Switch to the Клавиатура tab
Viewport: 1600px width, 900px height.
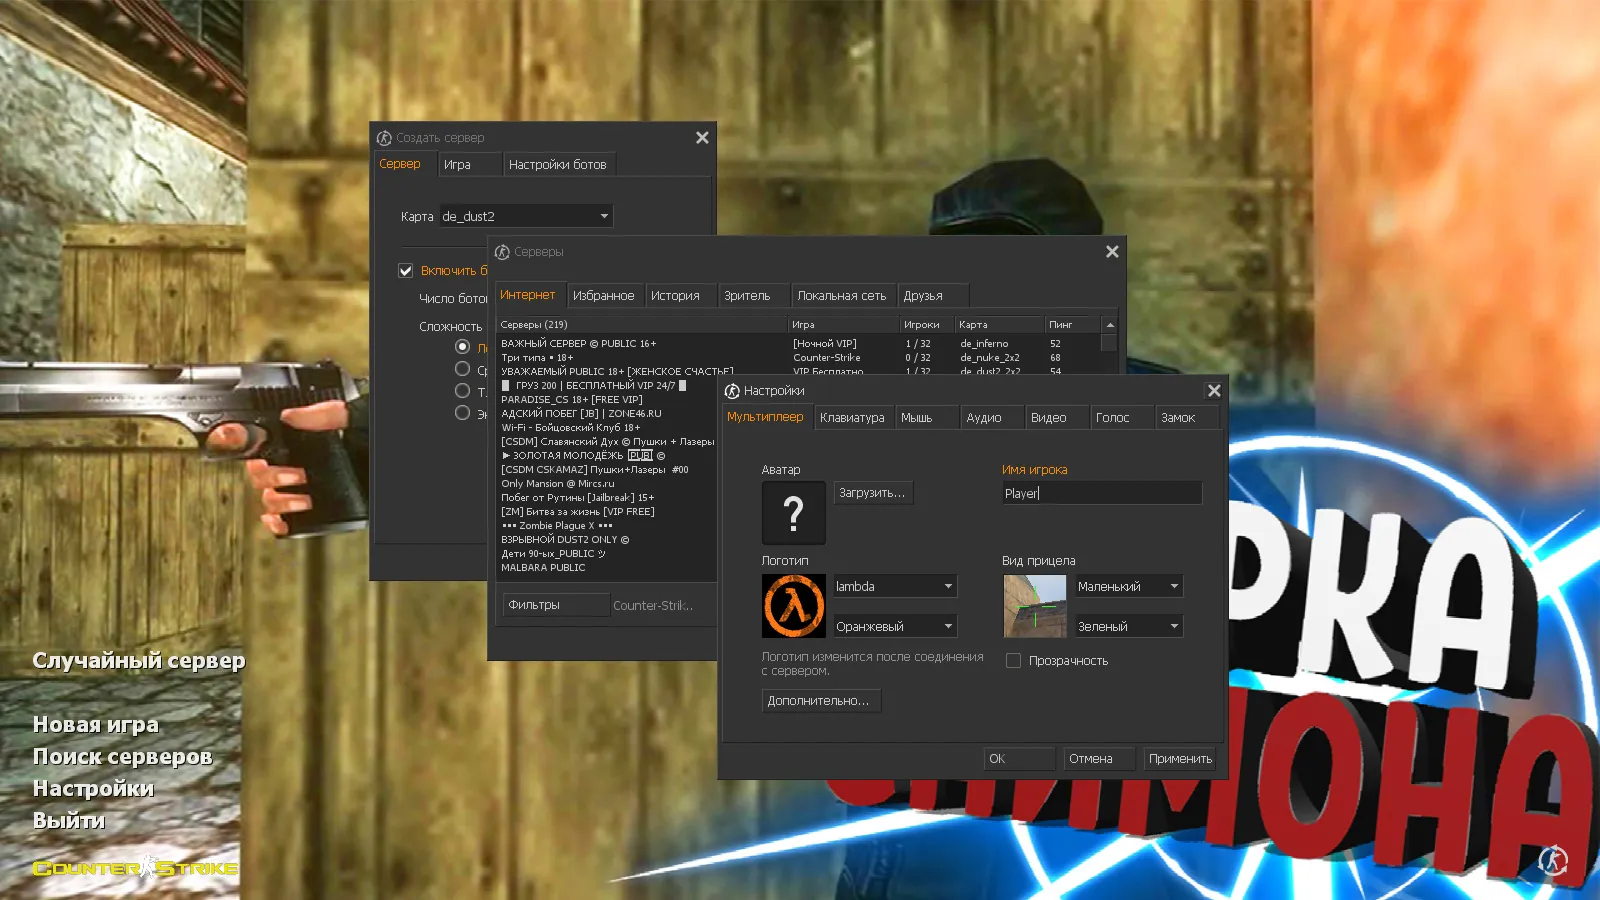852,418
